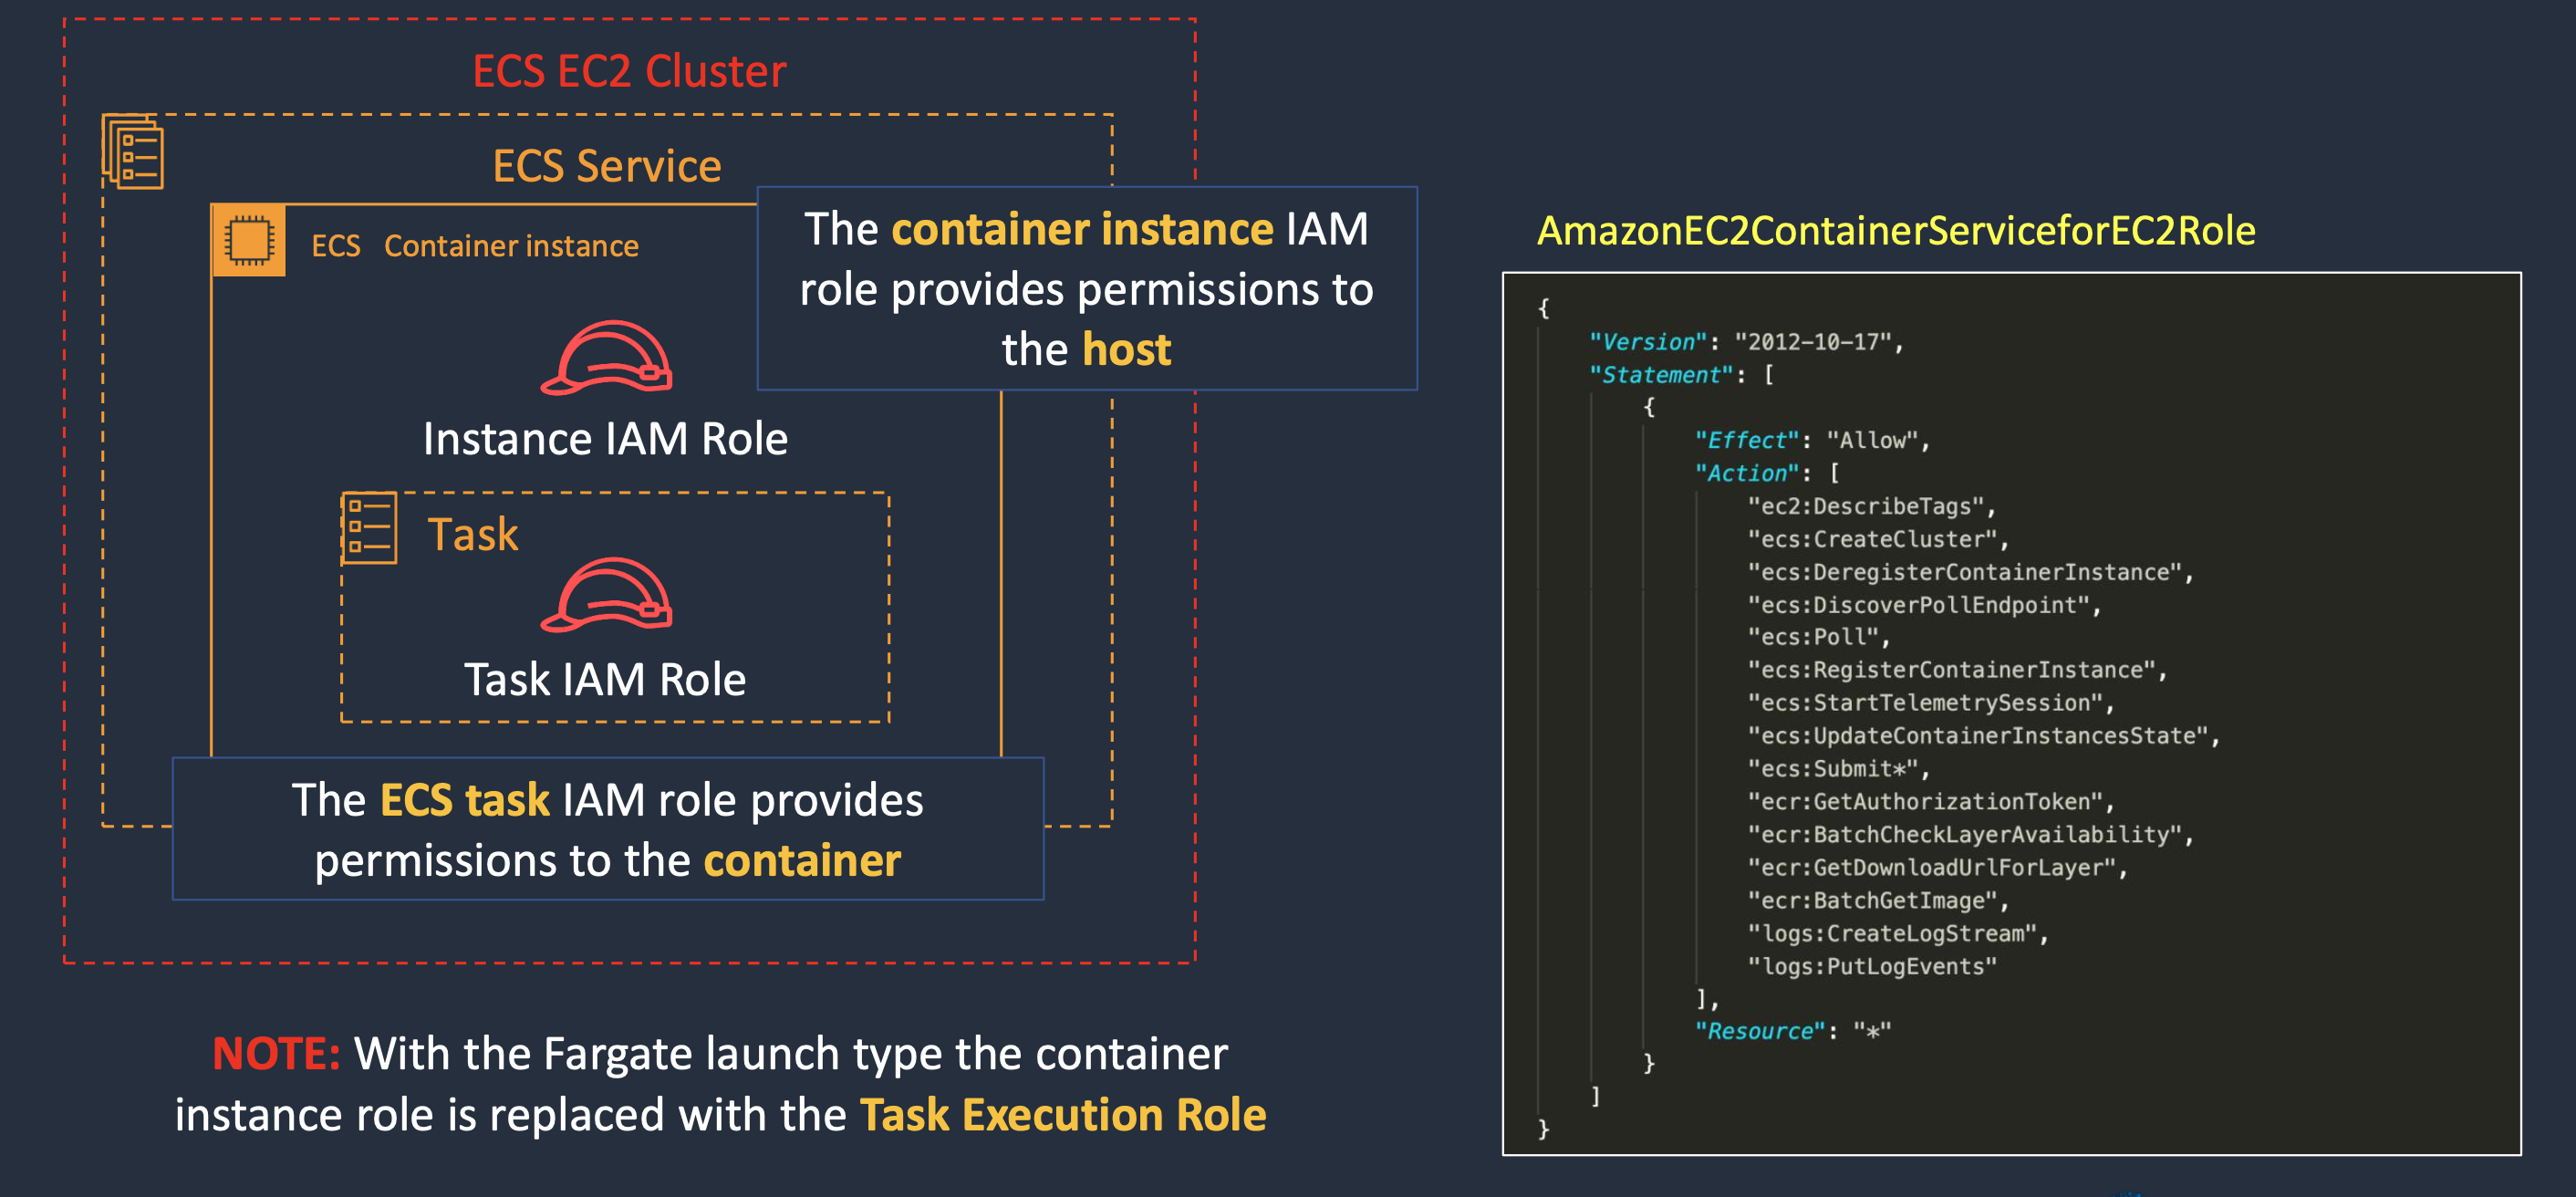The width and height of the screenshot is (2576, 1197).
Task: Click the ECS task IAM role callout
Action: pos(608,829)
